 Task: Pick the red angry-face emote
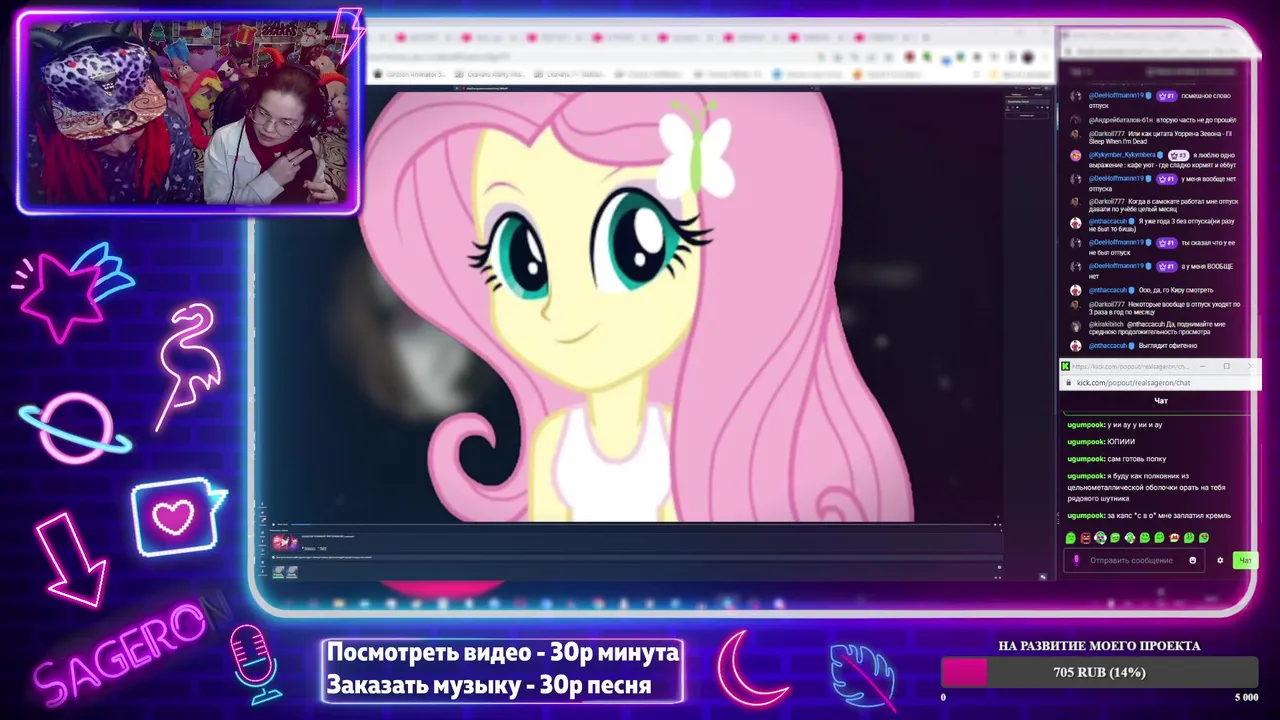(x=1086, y=538)
